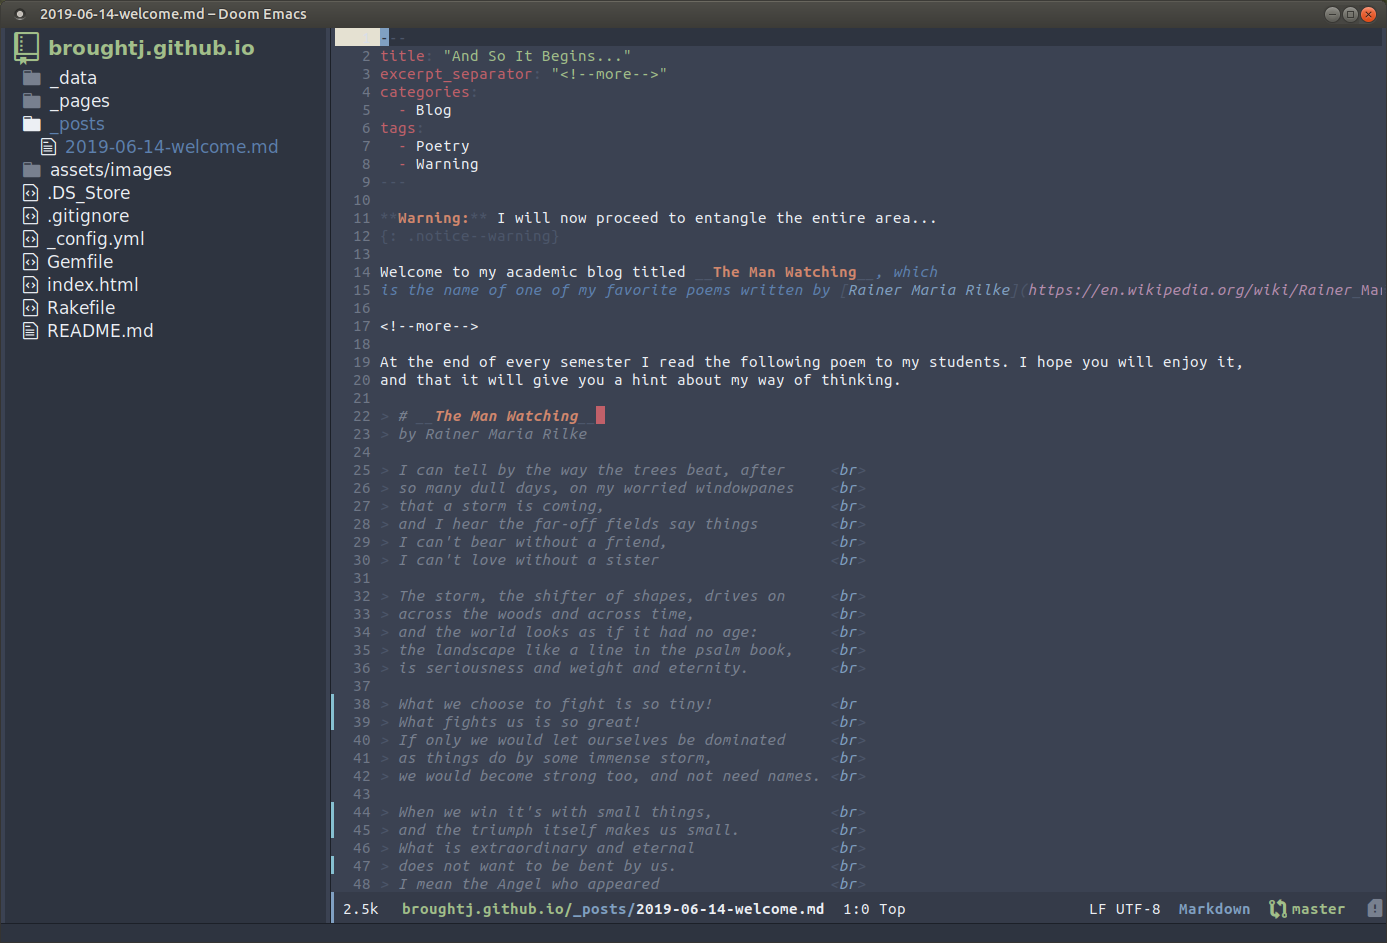Click the line "I mean the Angel who appeared"
1387x943 pixels.
pyautogui.click(x=529, y=884)
